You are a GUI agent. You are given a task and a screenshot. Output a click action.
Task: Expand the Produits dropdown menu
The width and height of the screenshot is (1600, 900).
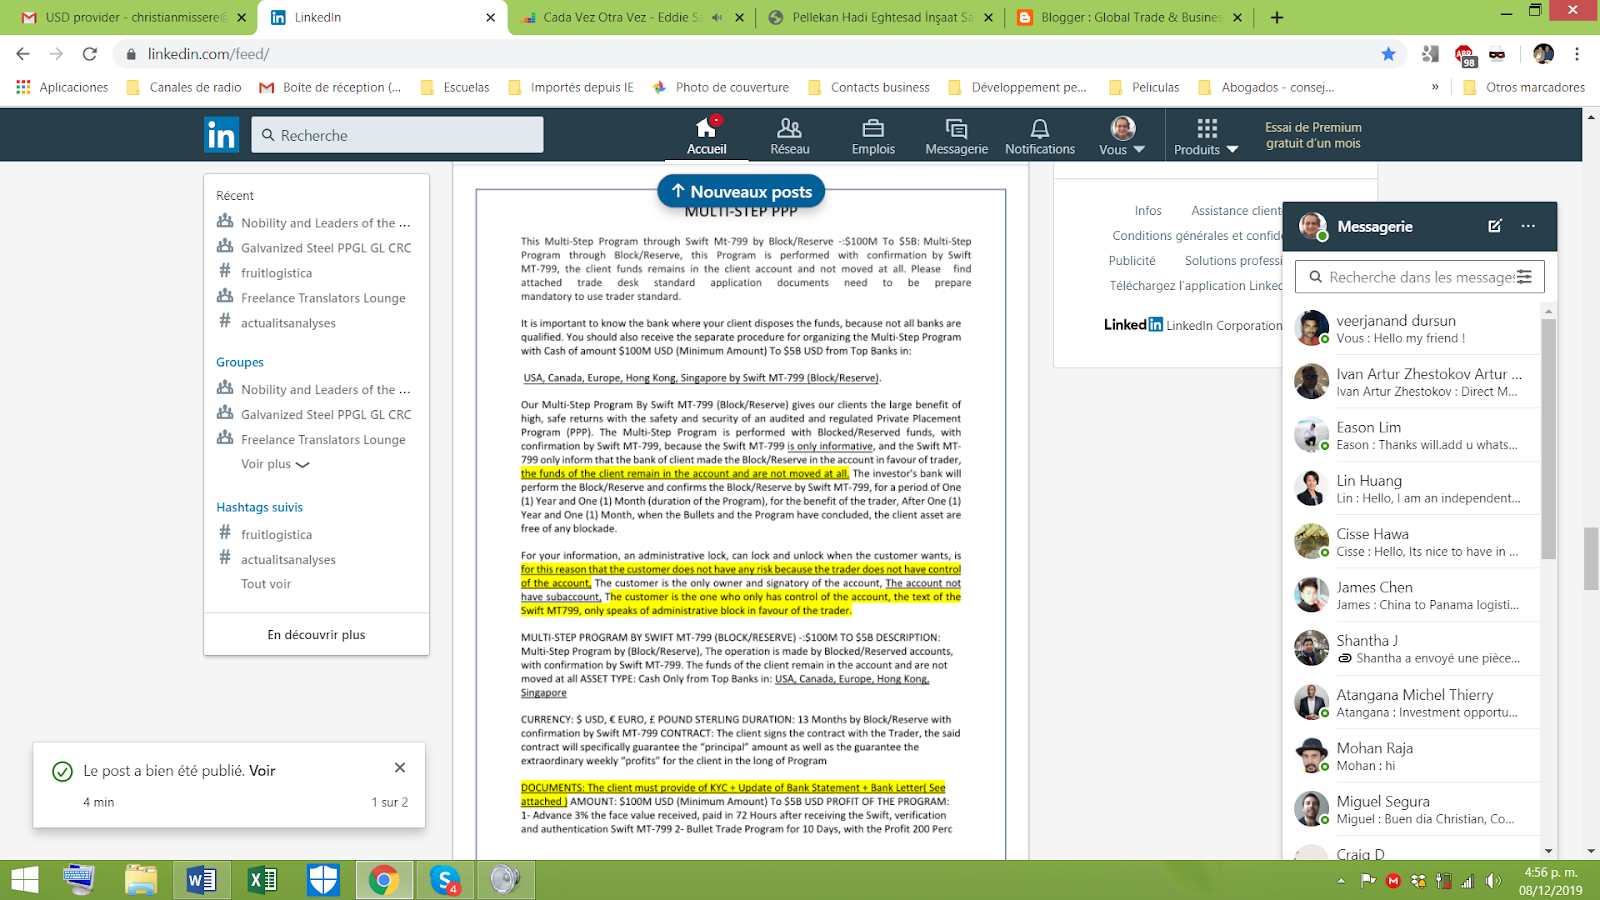tap(1206, 136)
